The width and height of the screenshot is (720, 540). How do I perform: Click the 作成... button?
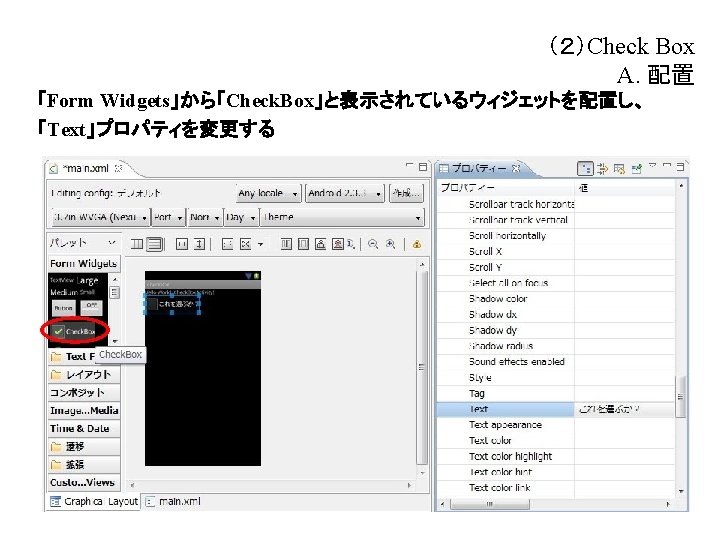(406, 193)
